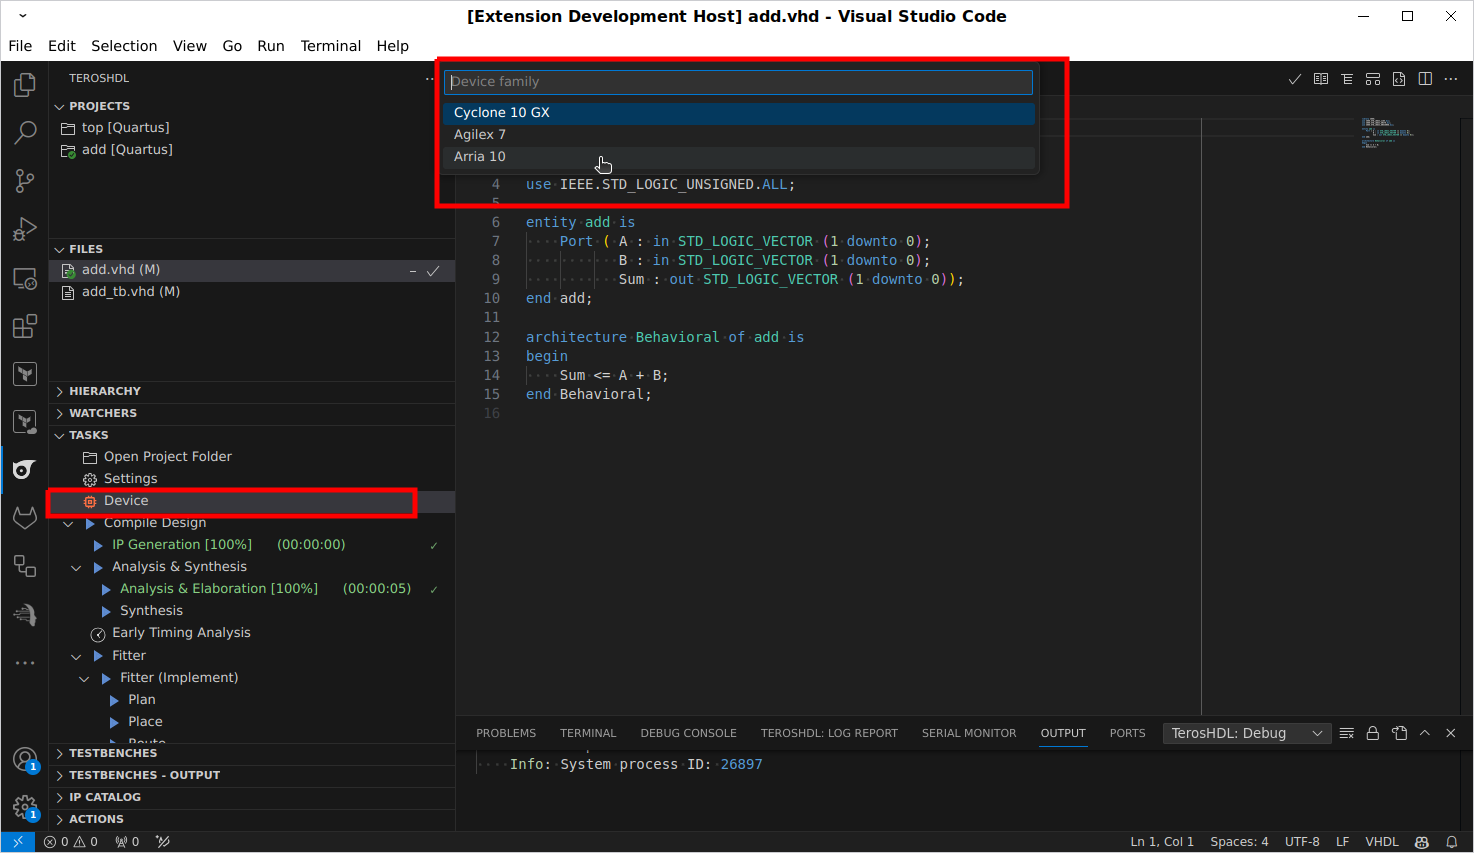
Task: Select Arria 10 device family
Action: tap(739, 157)
